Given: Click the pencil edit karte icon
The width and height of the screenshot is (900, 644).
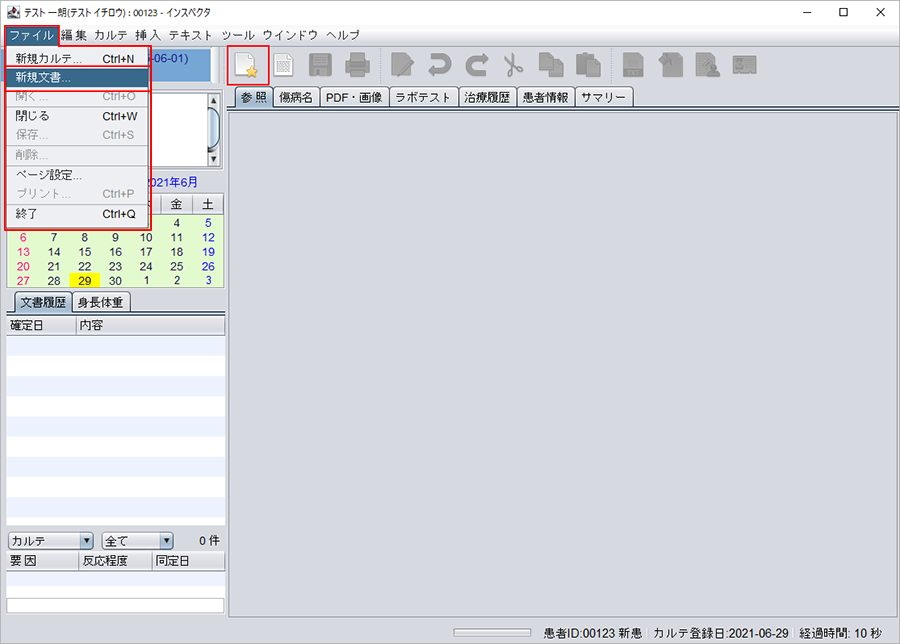Looking at the screenshot, I should (x=402, y=66).
